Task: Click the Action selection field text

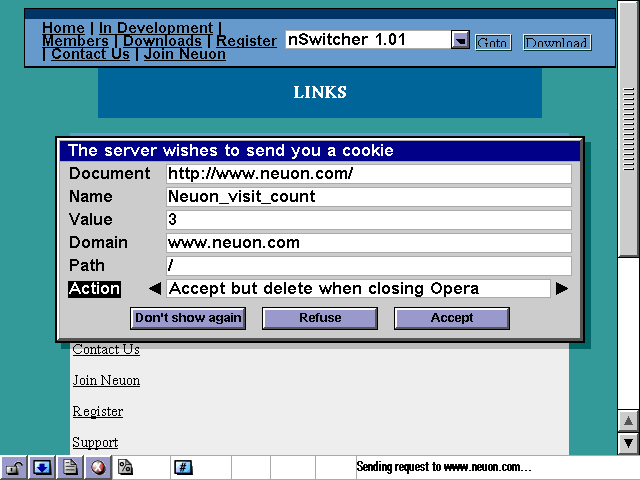Action: (358, 289)
